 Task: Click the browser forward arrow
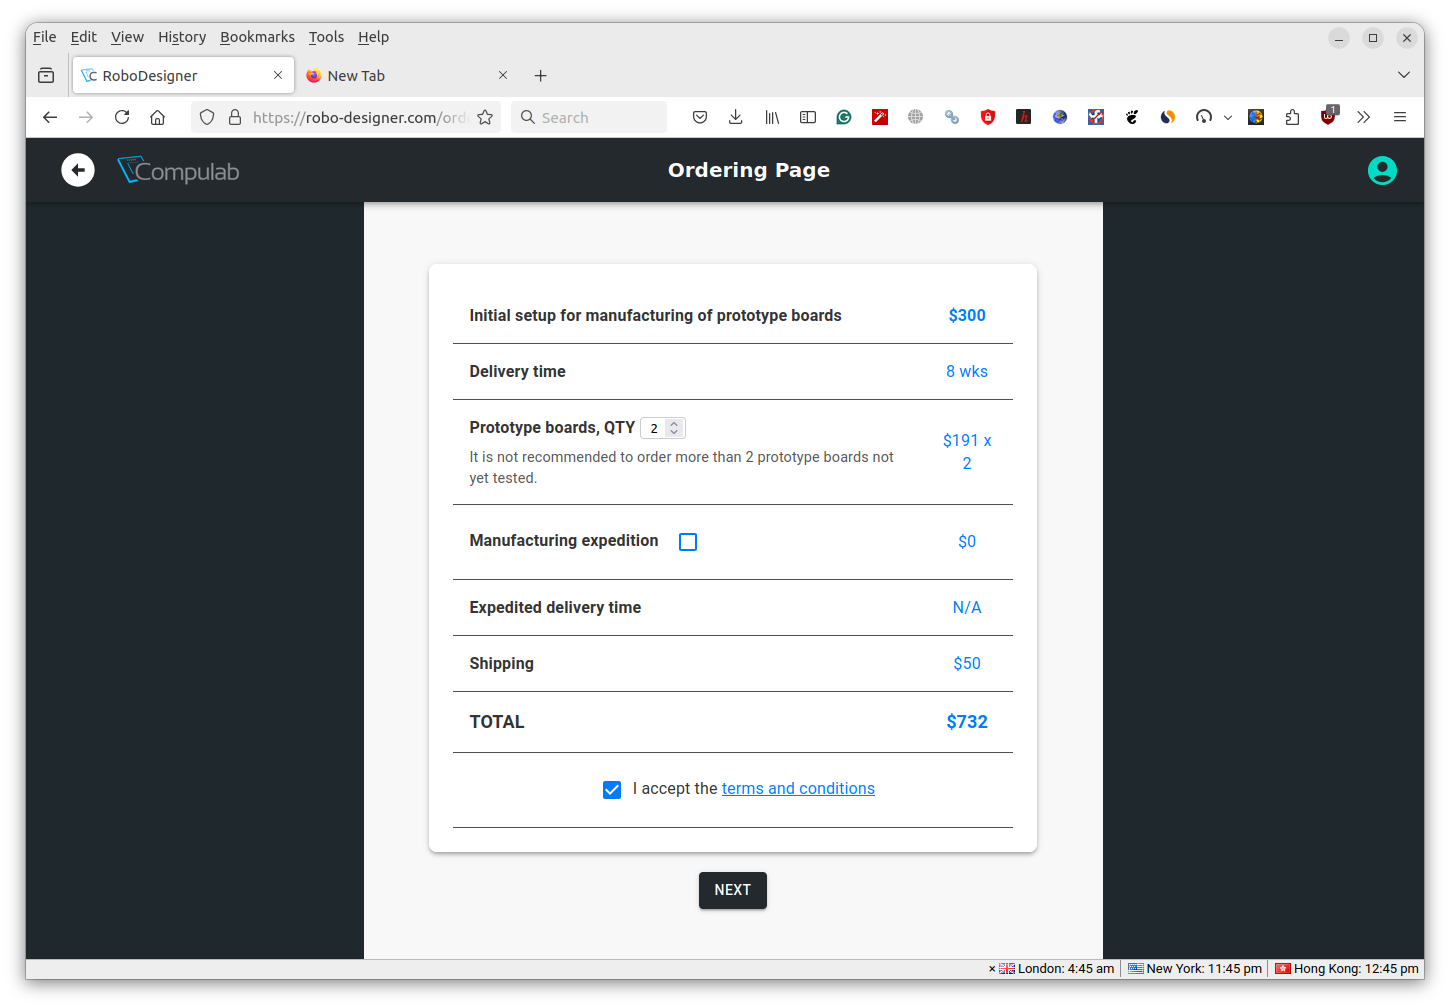(86, 117)
